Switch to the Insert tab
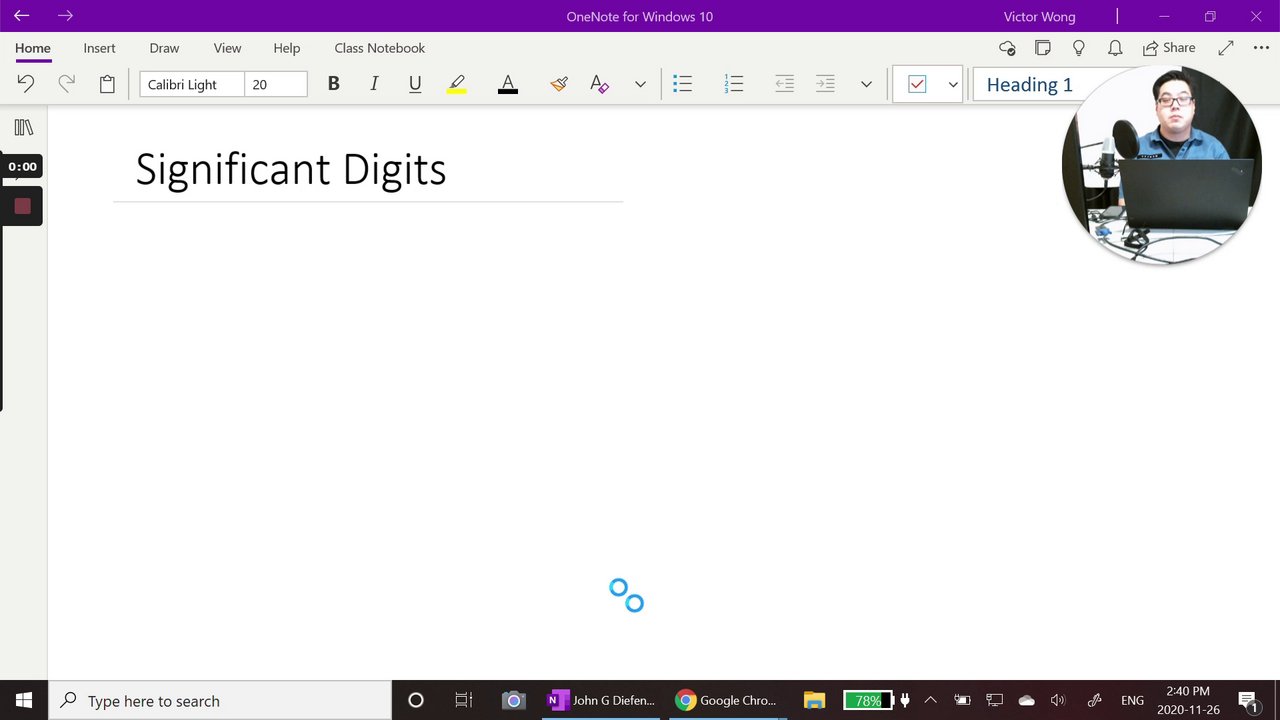 click(x=99, y=48)
